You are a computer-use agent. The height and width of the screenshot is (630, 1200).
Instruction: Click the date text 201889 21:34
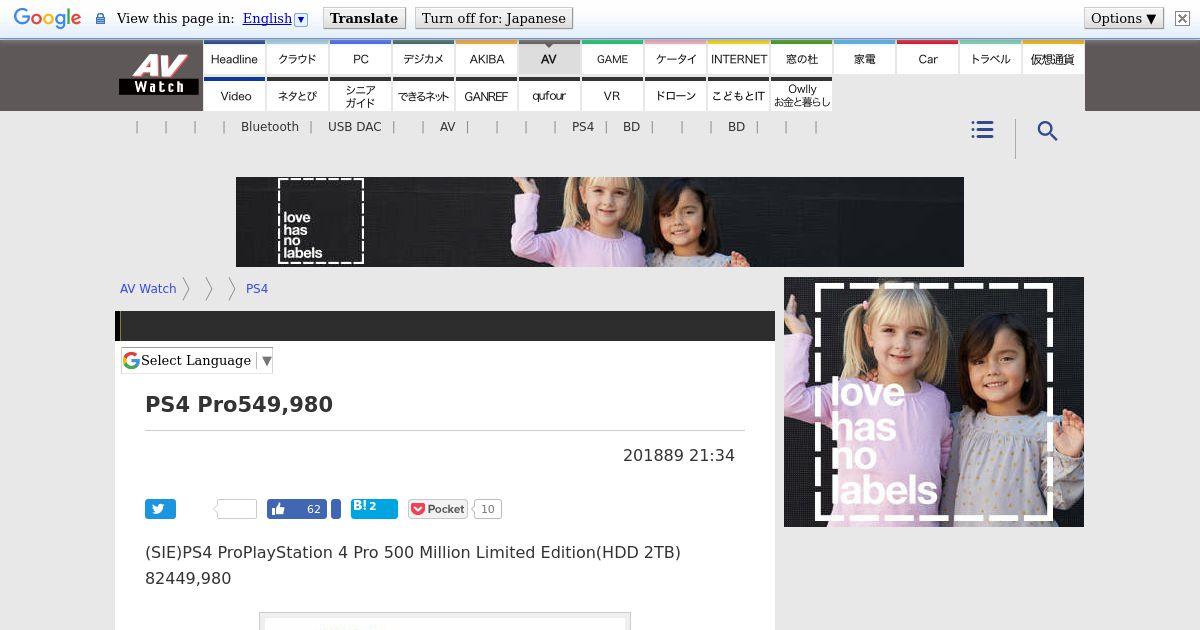tap(679, 455)
